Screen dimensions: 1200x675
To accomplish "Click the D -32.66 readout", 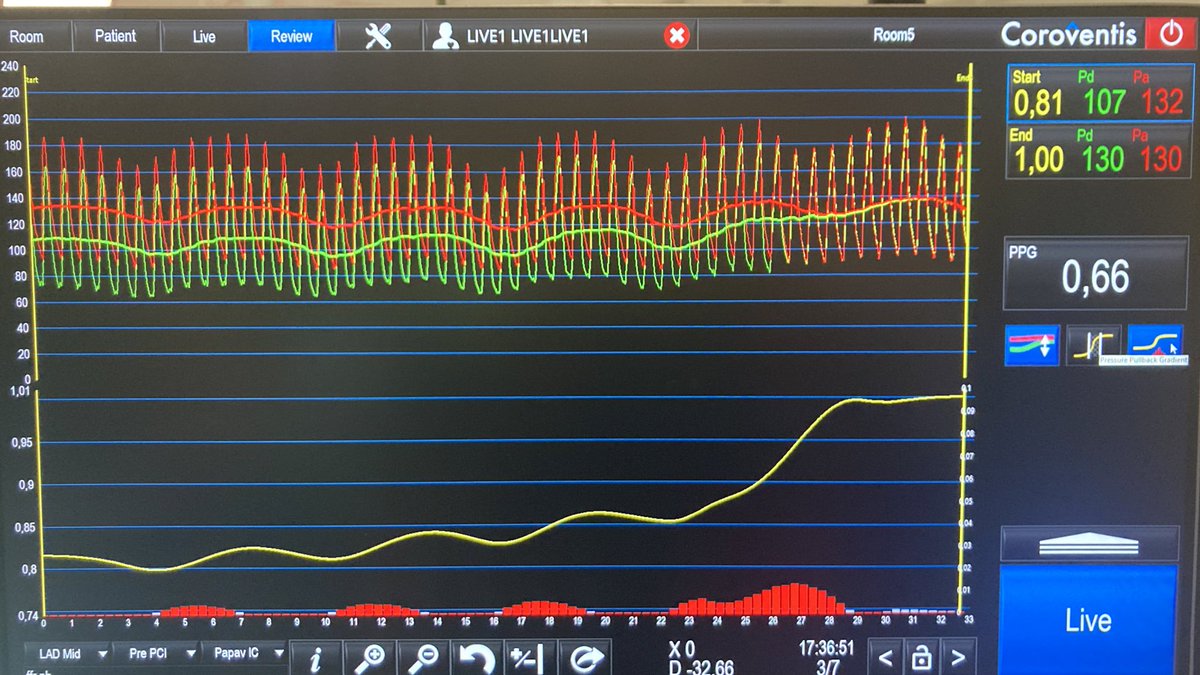I will [x=701, y=667].
